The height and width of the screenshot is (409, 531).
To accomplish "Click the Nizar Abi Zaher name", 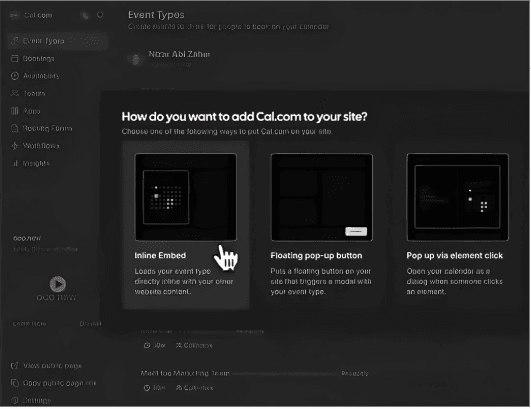I will click(x=179, y=54).
